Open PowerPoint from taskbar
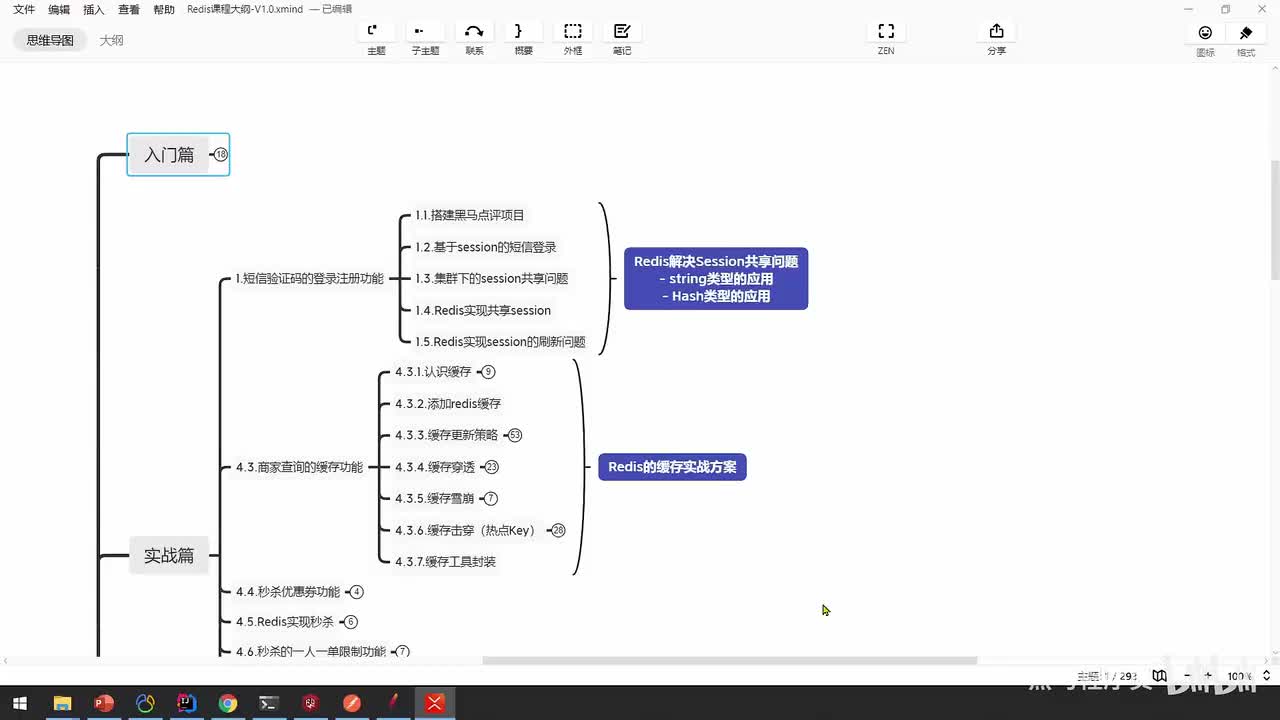The height and width of the screenshot is (720, 1280). (104, 703)
